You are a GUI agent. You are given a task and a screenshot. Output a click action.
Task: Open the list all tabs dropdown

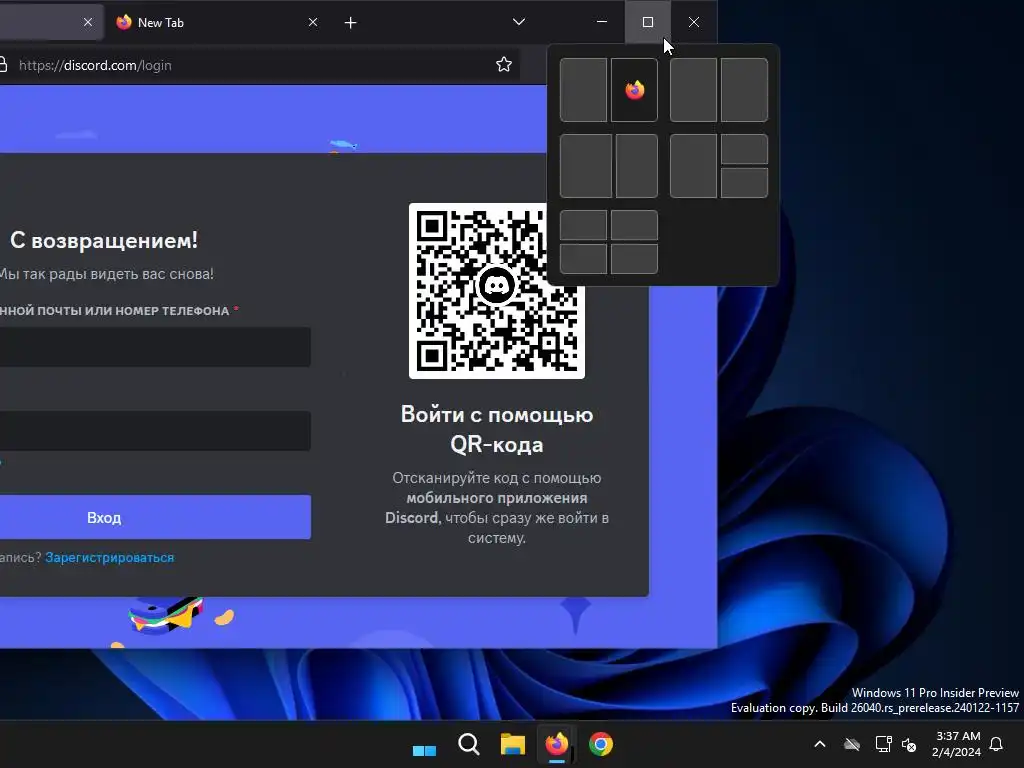(x=519, y=22)
